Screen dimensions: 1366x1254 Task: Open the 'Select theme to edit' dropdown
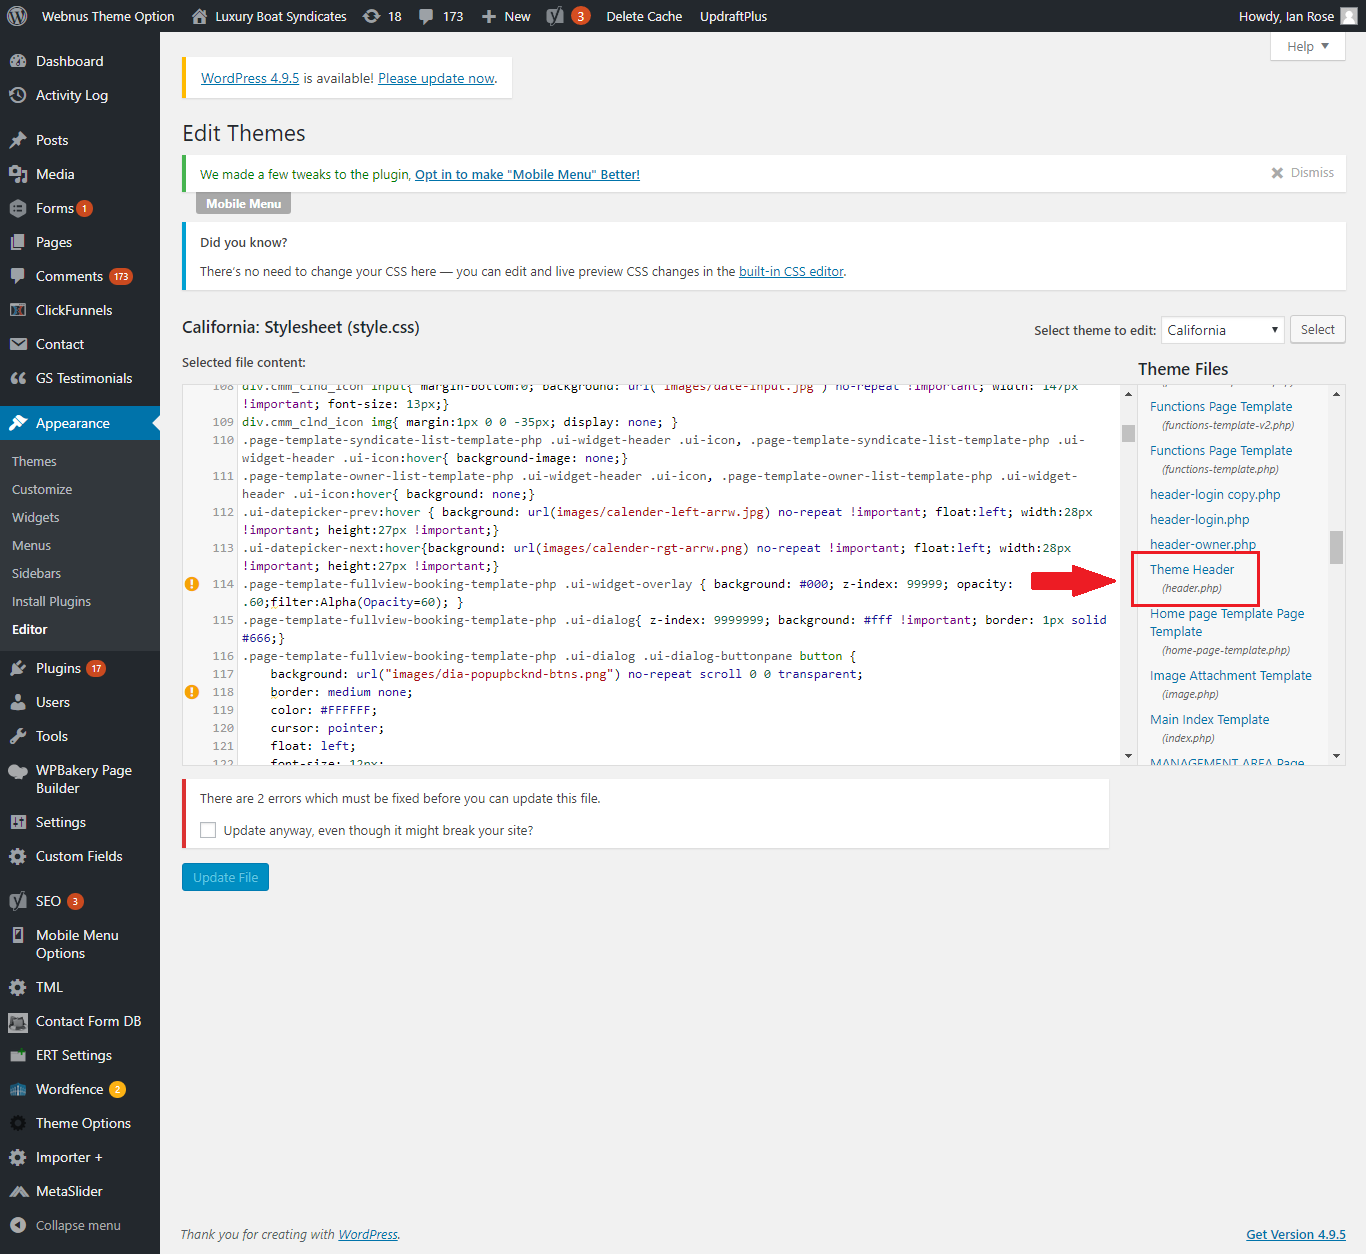coord(1222,330)
